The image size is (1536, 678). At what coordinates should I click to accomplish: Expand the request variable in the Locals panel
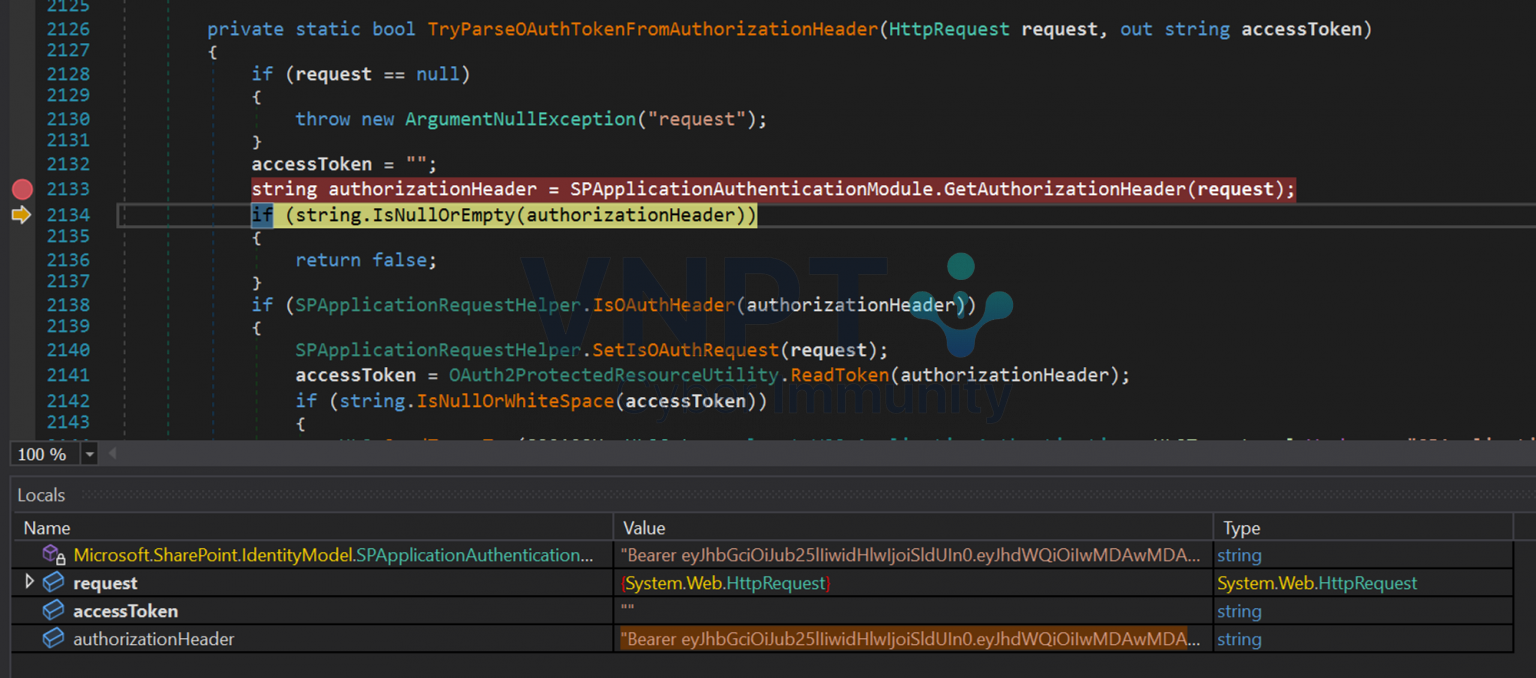pos(30,582)
